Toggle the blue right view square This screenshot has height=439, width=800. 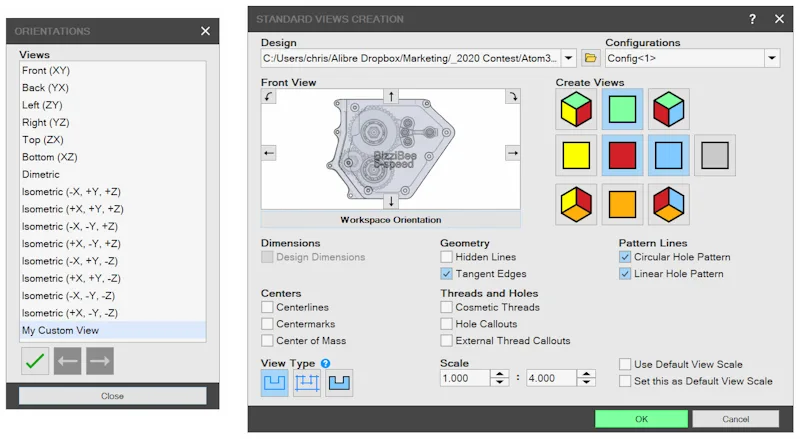668,155
